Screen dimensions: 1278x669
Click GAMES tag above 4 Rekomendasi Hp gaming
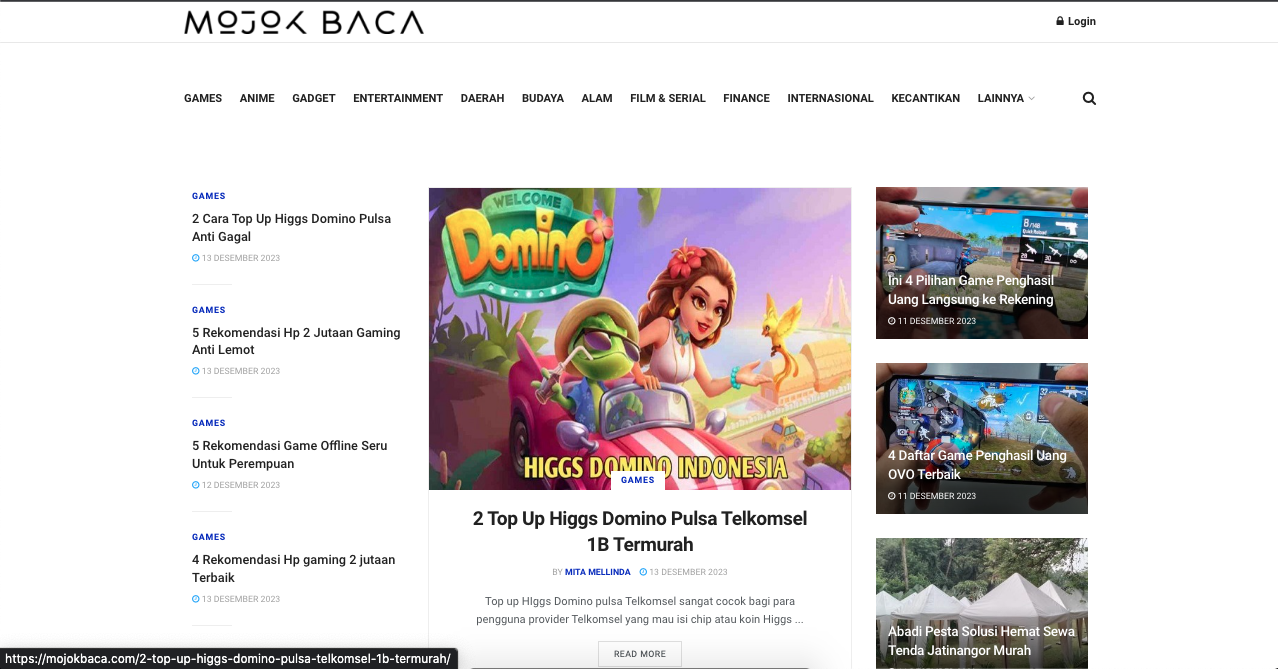click(209, 537)
